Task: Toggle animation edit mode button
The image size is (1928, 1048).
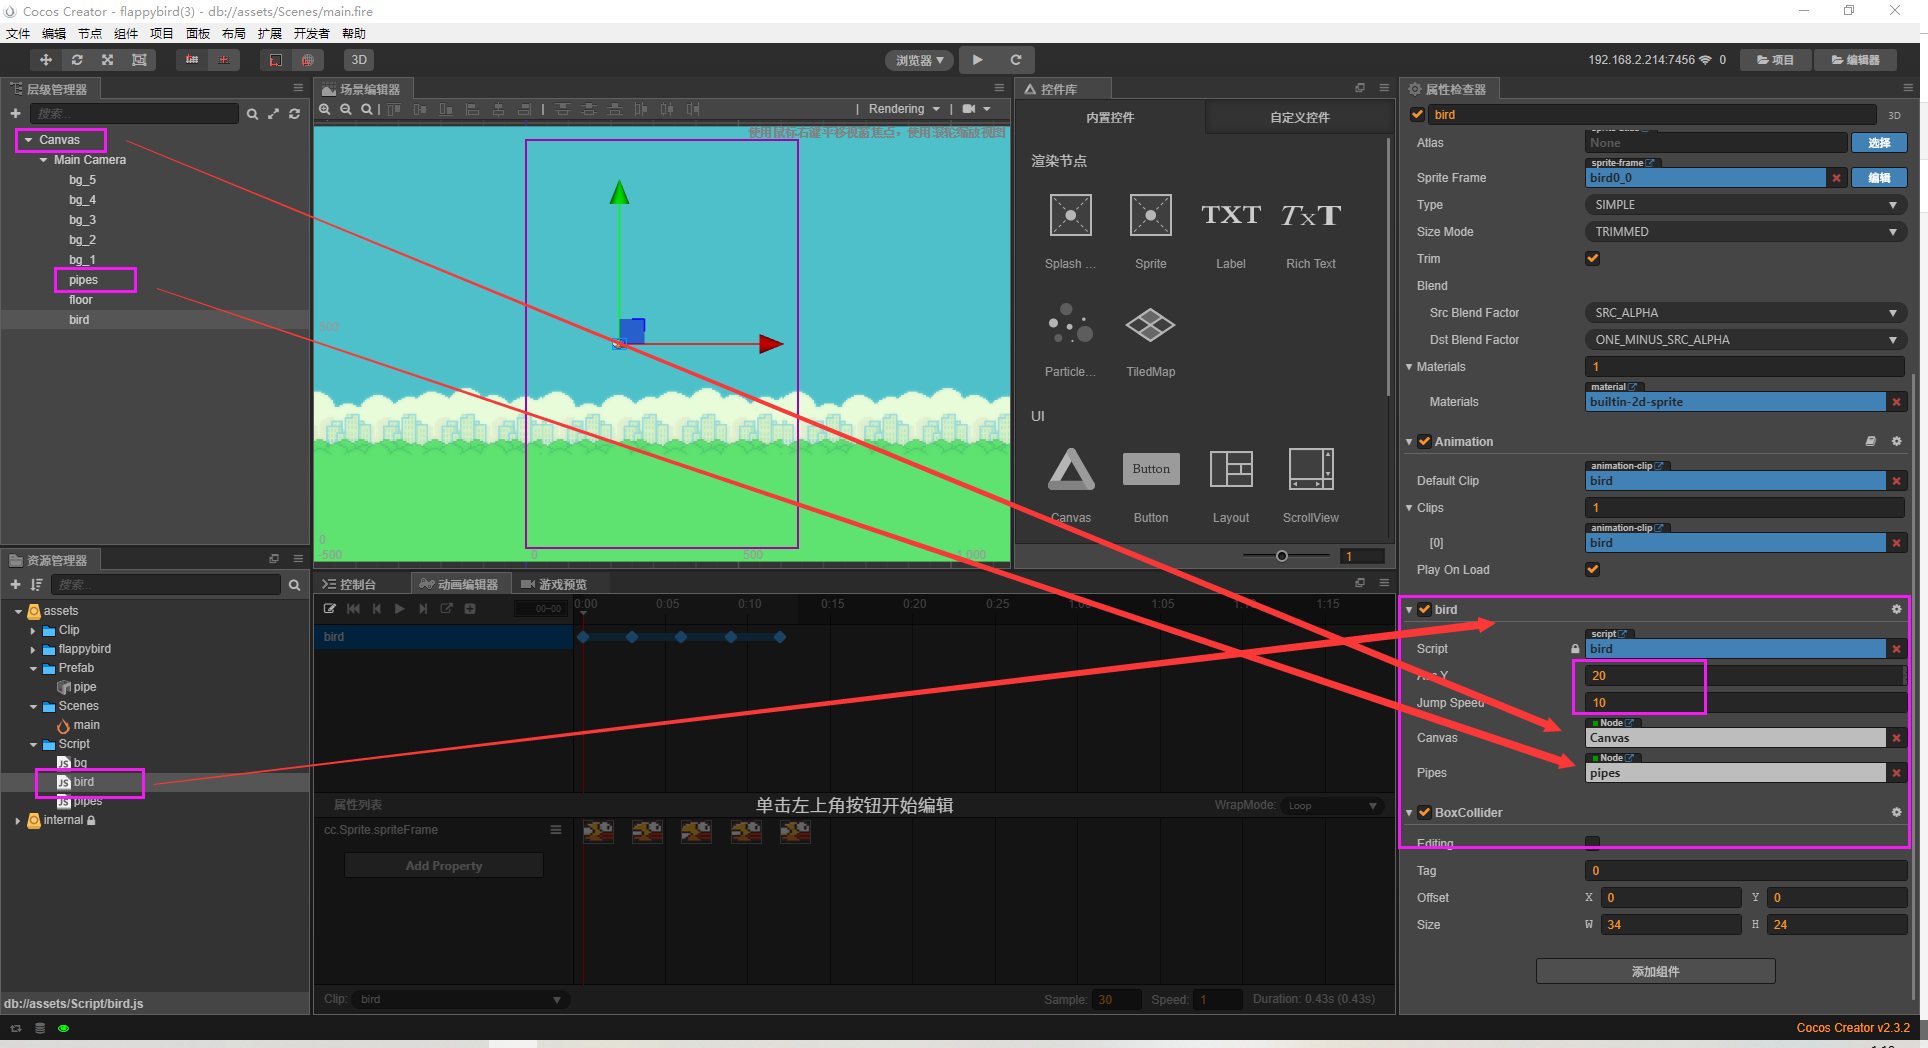Action: click(330, 609)
